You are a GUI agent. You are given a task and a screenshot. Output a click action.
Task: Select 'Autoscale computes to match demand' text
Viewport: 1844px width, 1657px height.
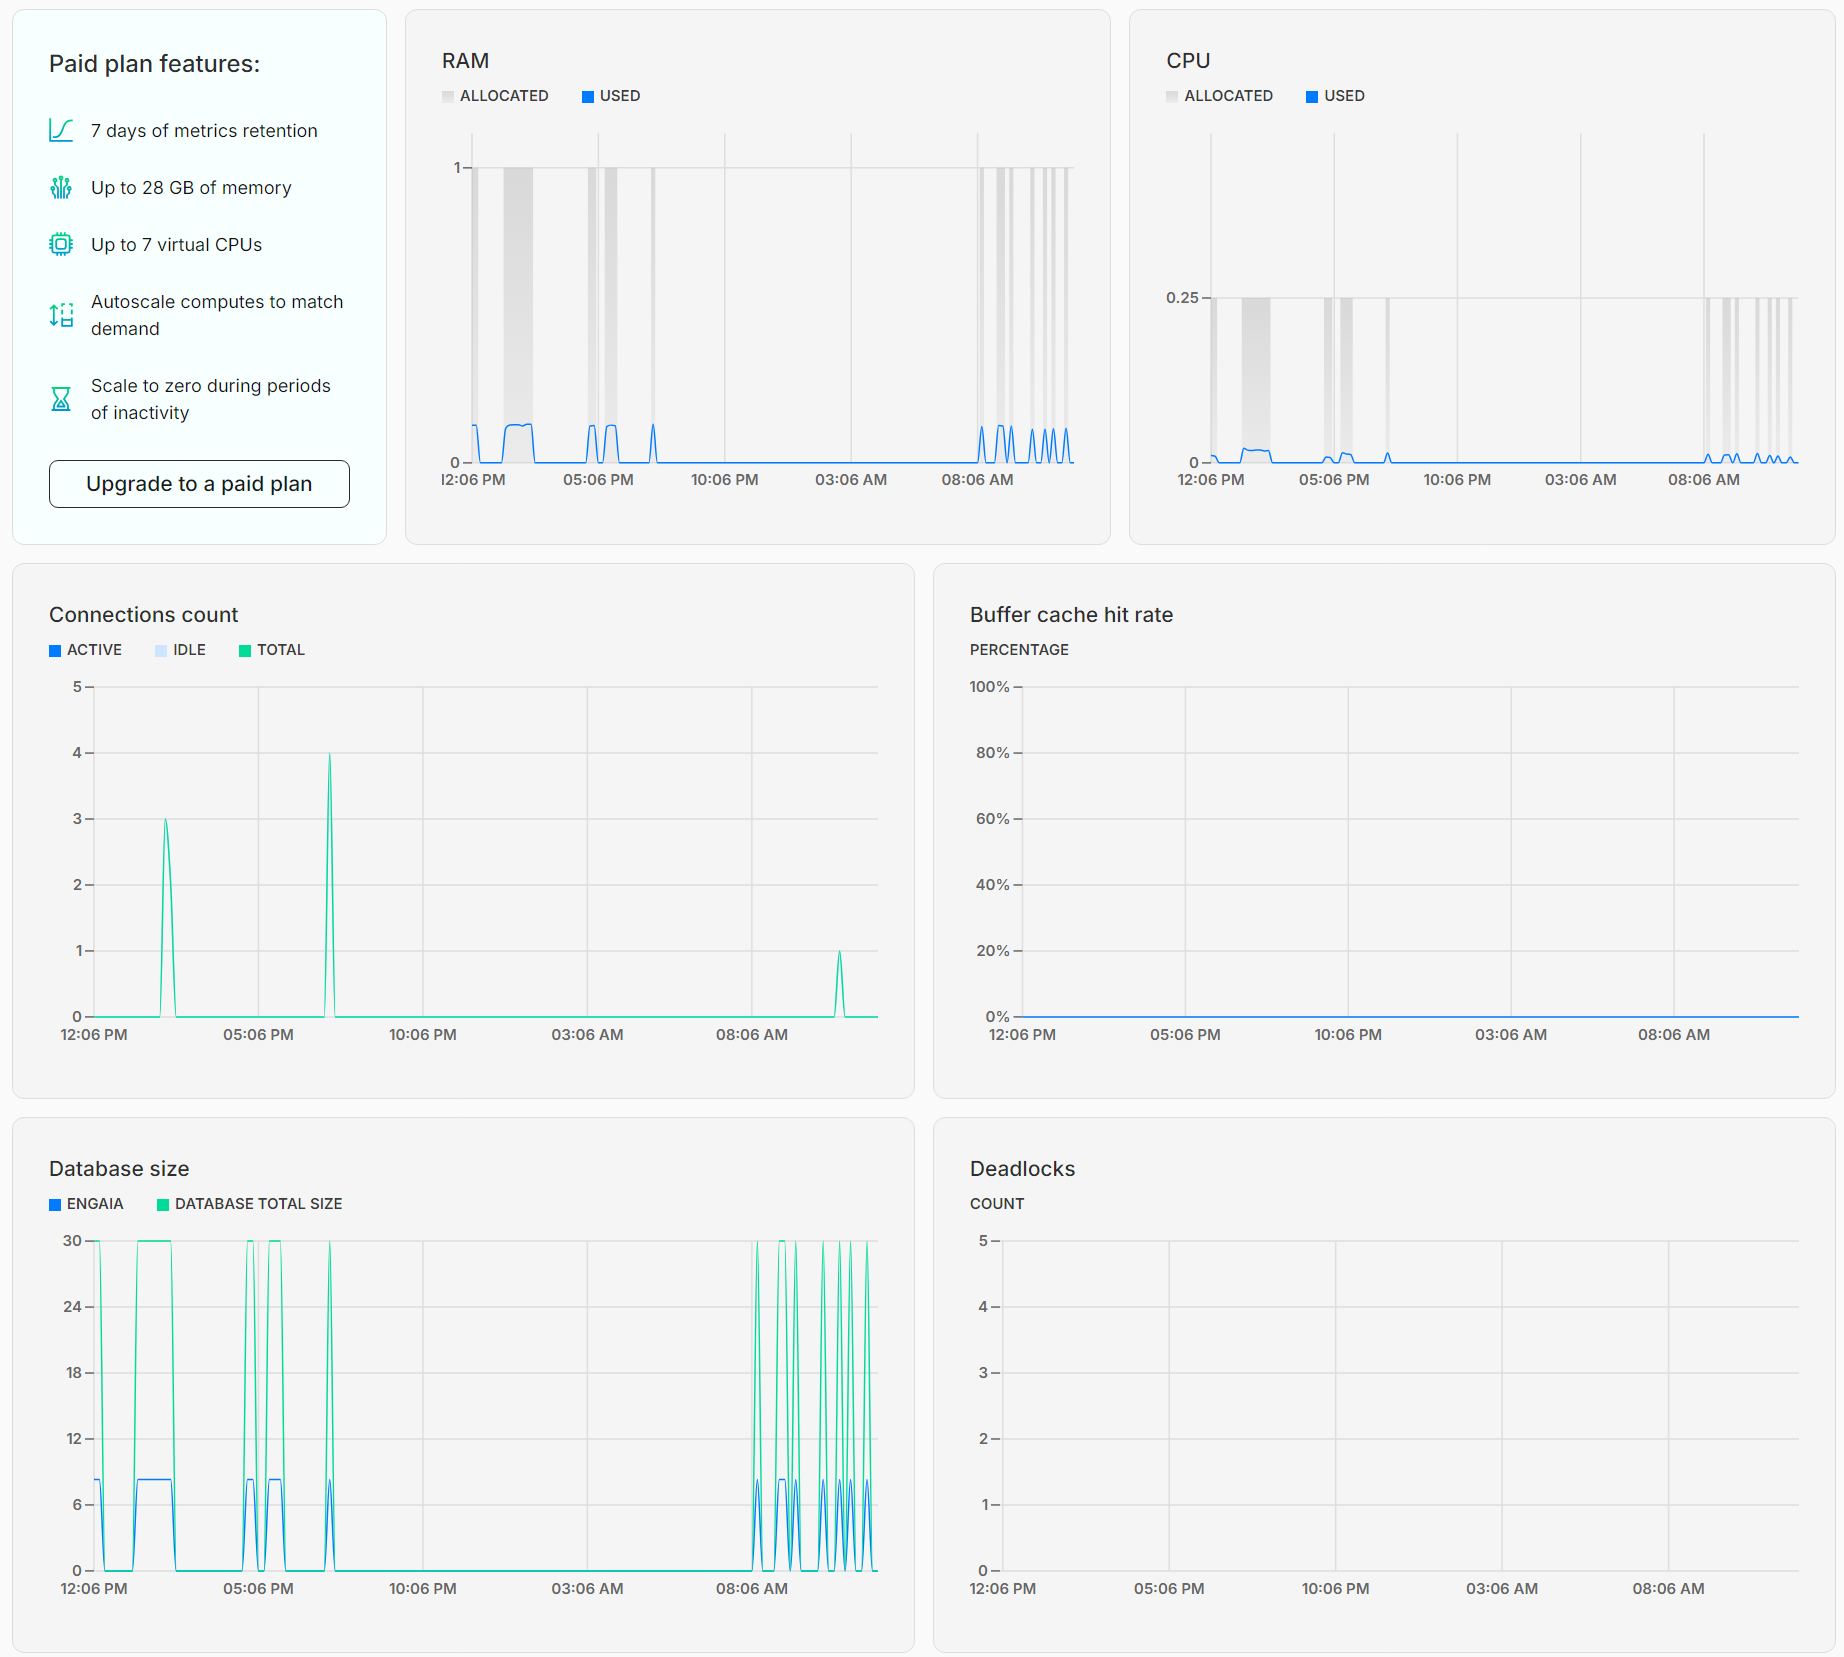pyautogui.click(x=217, y=315)
